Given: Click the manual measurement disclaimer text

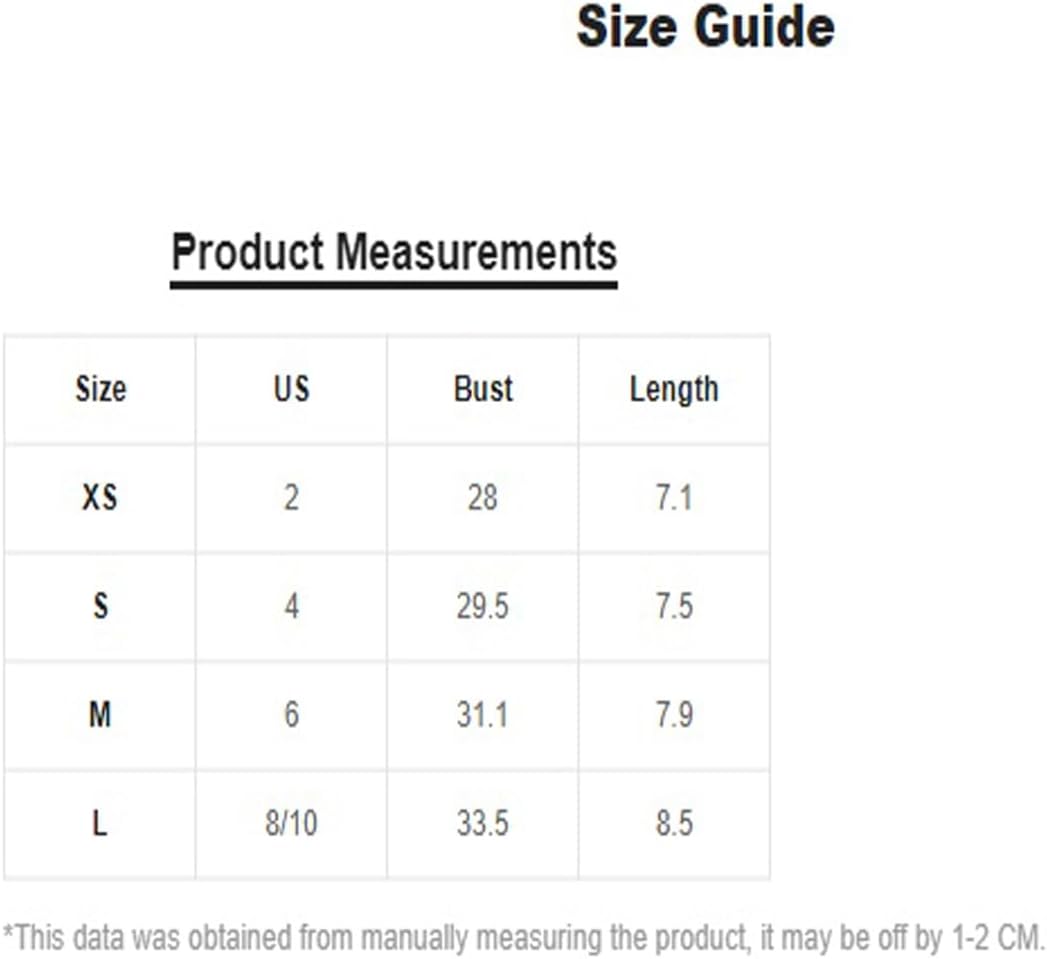Looking at the screenshot, I should tap(523, 937).
